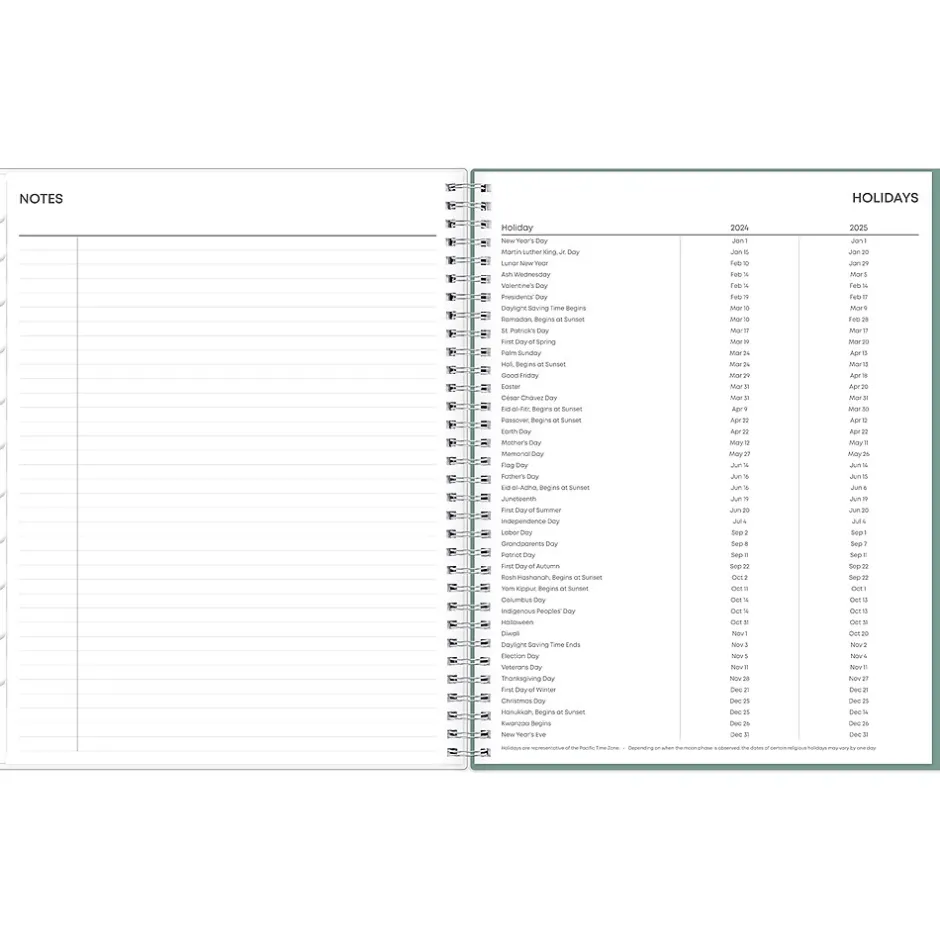Select the 2024 column header
The width and height of the screenshot is (940, 940).
(x=739, y=228)
